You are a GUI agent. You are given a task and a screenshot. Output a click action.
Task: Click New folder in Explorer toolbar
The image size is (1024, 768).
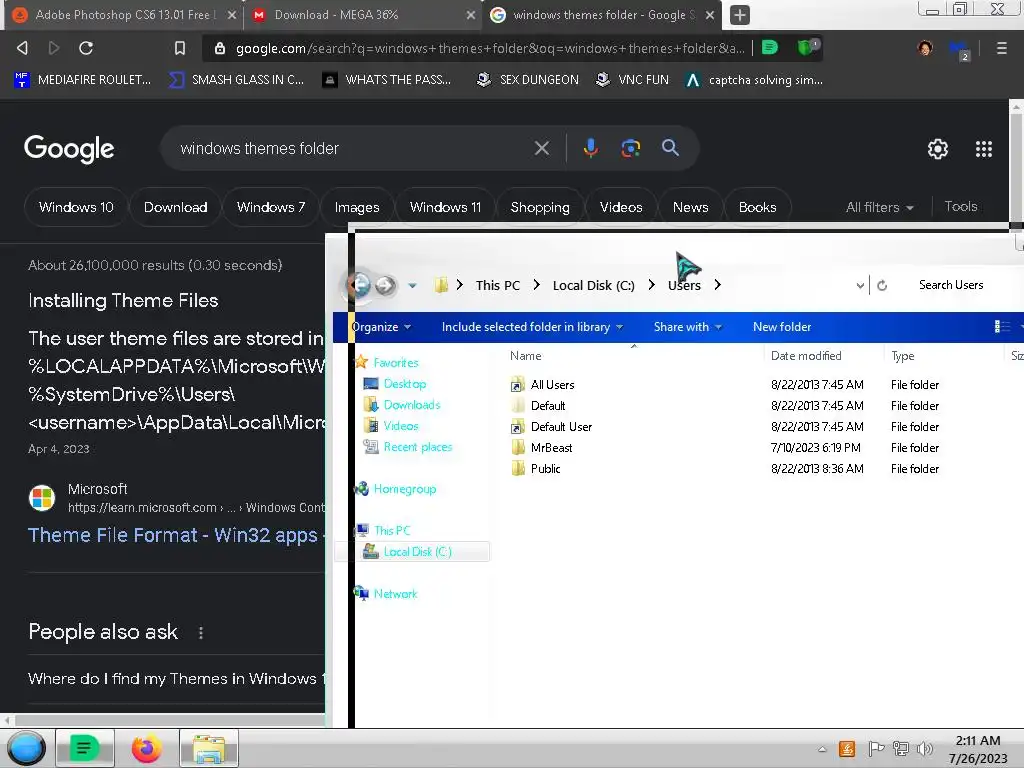coord(782,327)
